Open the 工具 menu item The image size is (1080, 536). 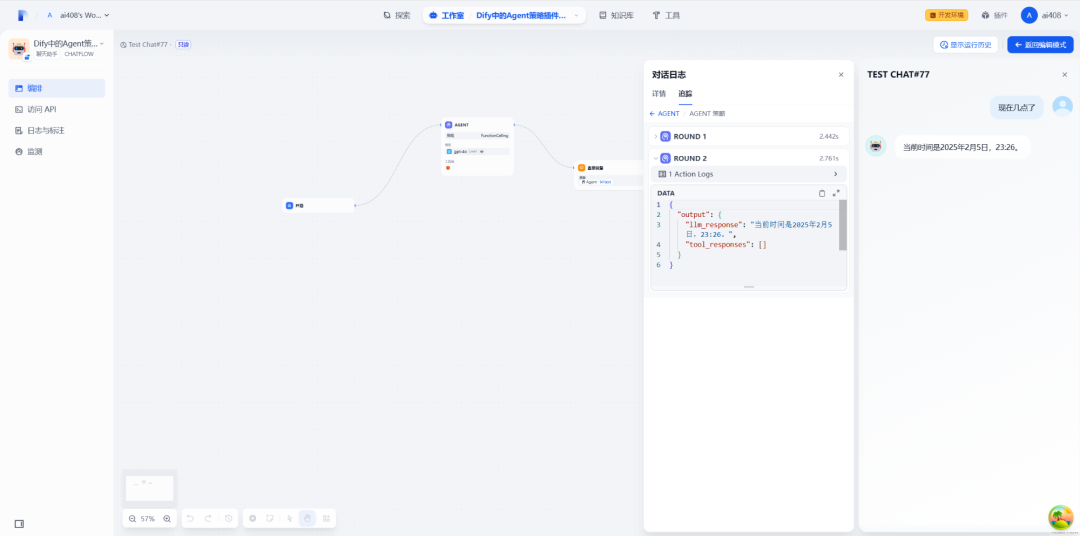click(666, 15)
